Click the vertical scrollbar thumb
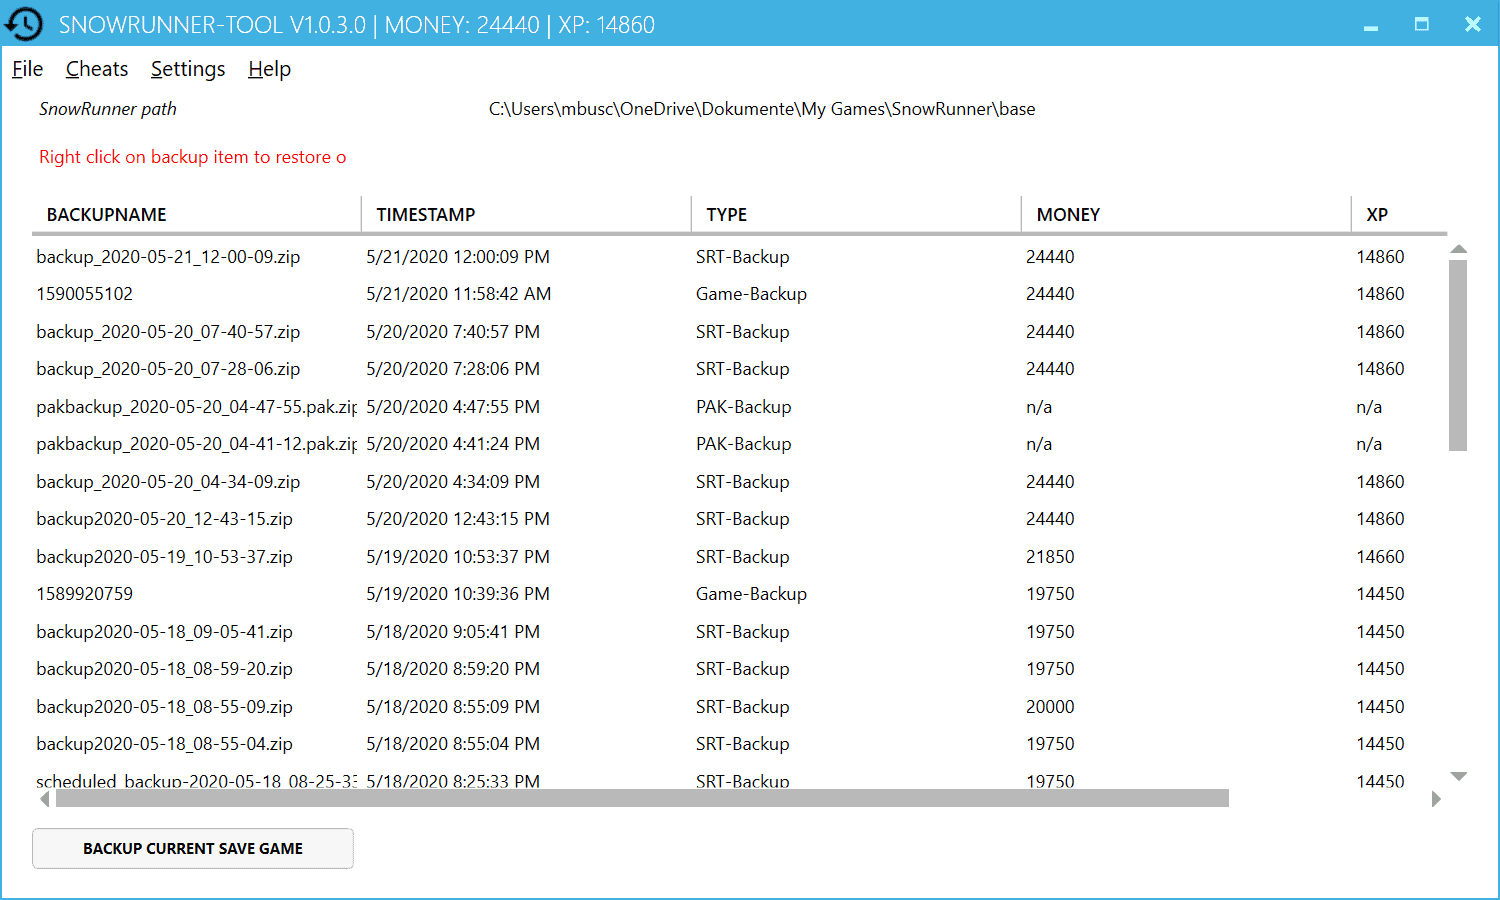The width and height of the screenshot is (1500, 900). pos(1458,355)
